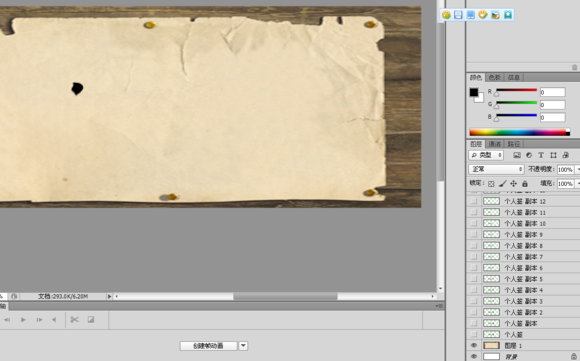Switch to the 通道 channels tab
Screen dimensions: 580x361
(495, 144)
